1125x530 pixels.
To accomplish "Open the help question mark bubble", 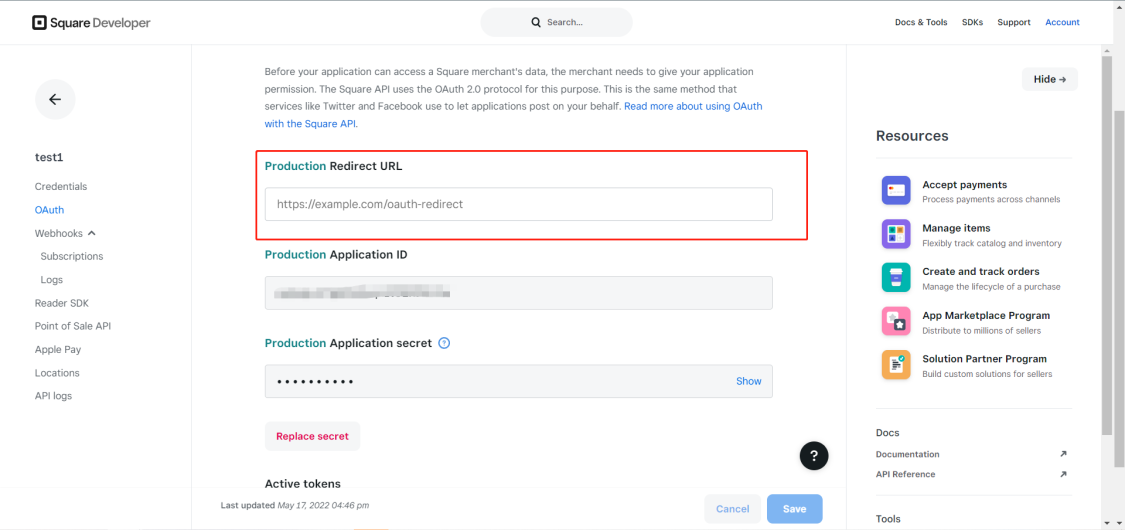I will pyautogui.click(x=814, y=455).
